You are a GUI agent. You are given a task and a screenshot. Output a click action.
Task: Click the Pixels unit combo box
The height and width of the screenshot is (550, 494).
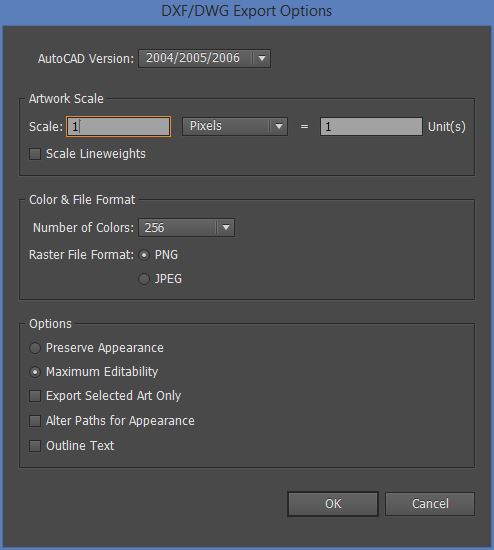235,126
